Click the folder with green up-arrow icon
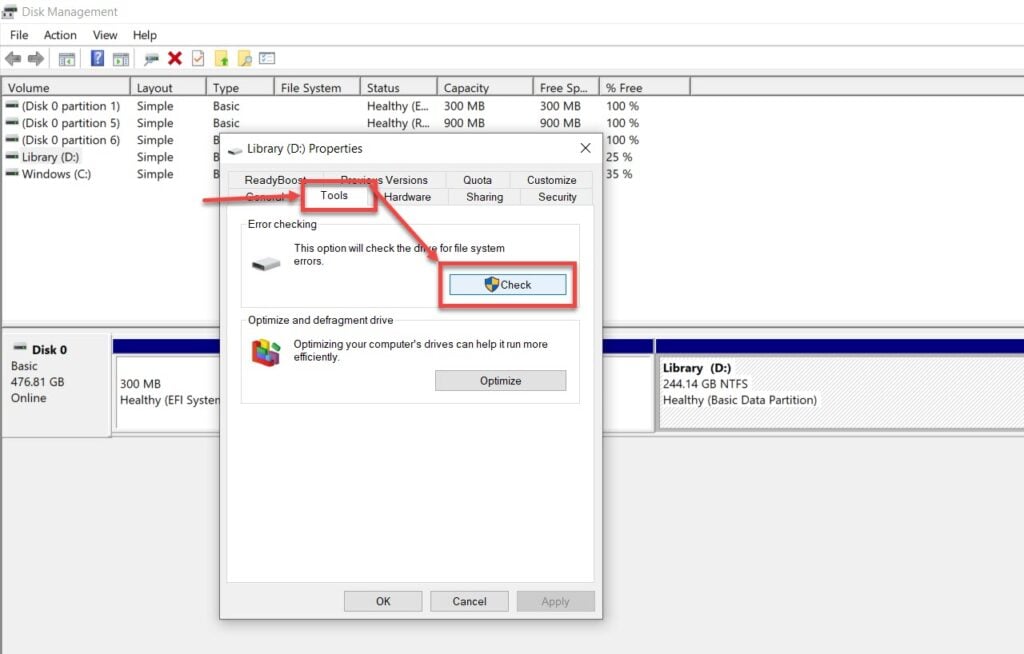The width and height of the screenshot is (1024, 654). (221, 59)
